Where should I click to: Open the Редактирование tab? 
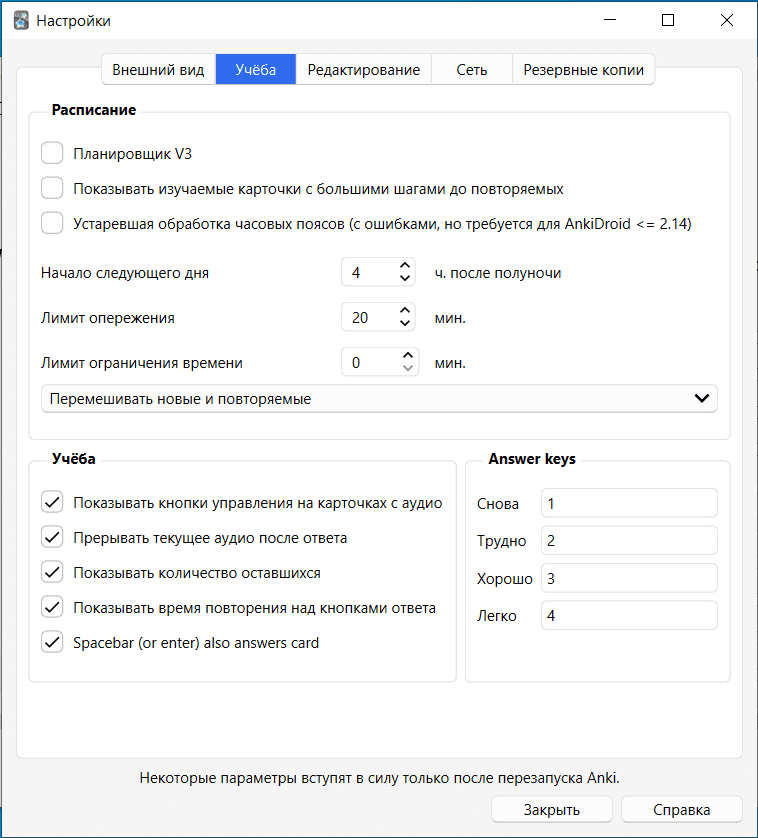tap(363, 70)
